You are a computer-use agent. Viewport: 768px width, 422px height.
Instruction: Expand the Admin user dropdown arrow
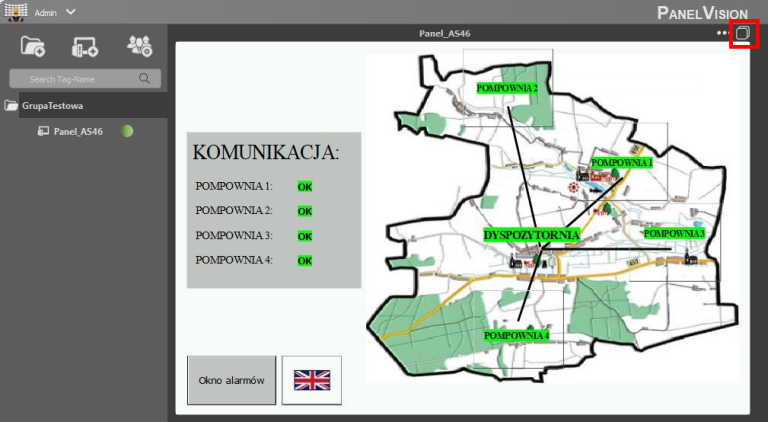(x=70, y=12)
